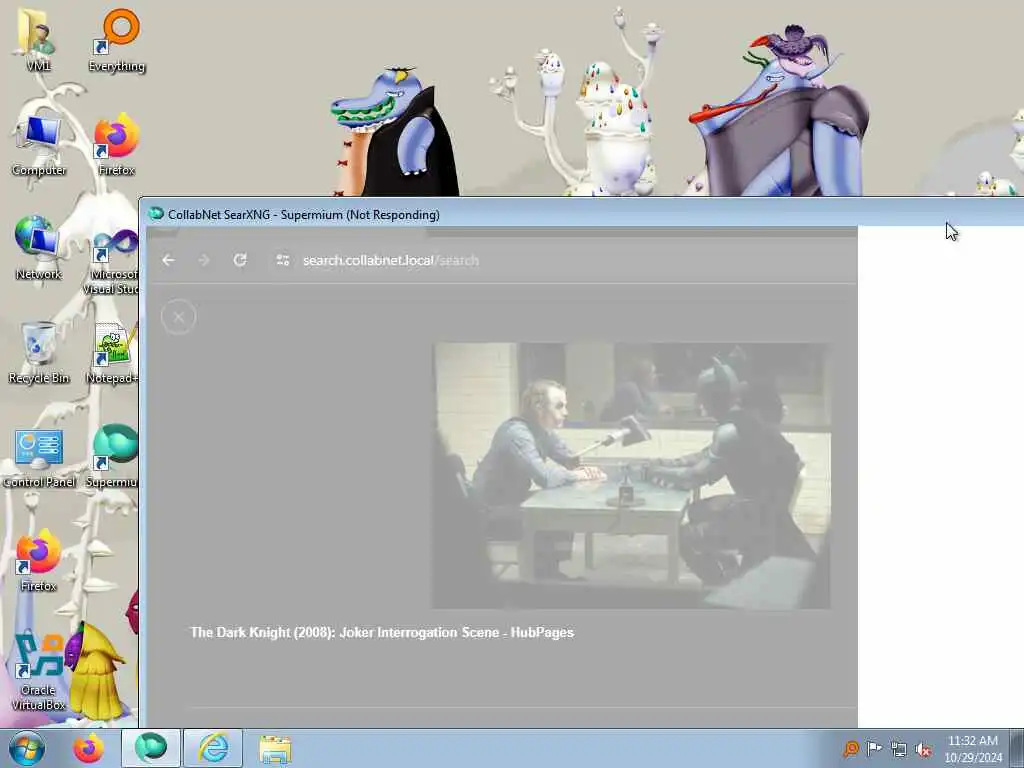View site information icon in address bar
Image resolution: width=1024 pixels, height=768 pixels.
point(283,260)
